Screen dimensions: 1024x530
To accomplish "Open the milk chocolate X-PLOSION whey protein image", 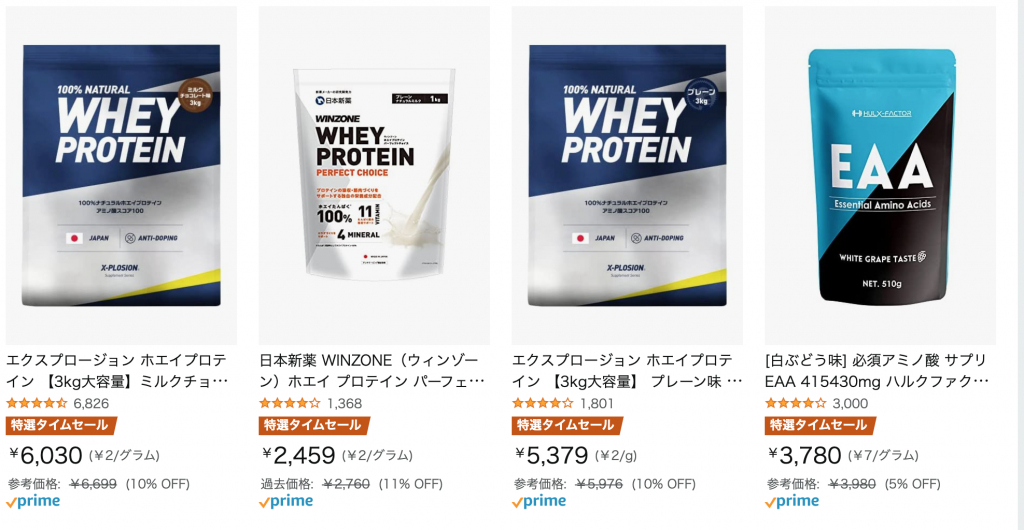I will pos(121,176).
